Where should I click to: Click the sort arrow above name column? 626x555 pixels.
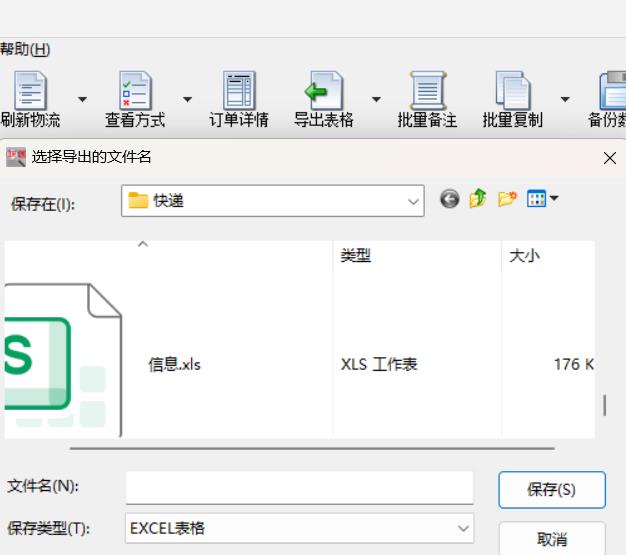click(143, 244)
